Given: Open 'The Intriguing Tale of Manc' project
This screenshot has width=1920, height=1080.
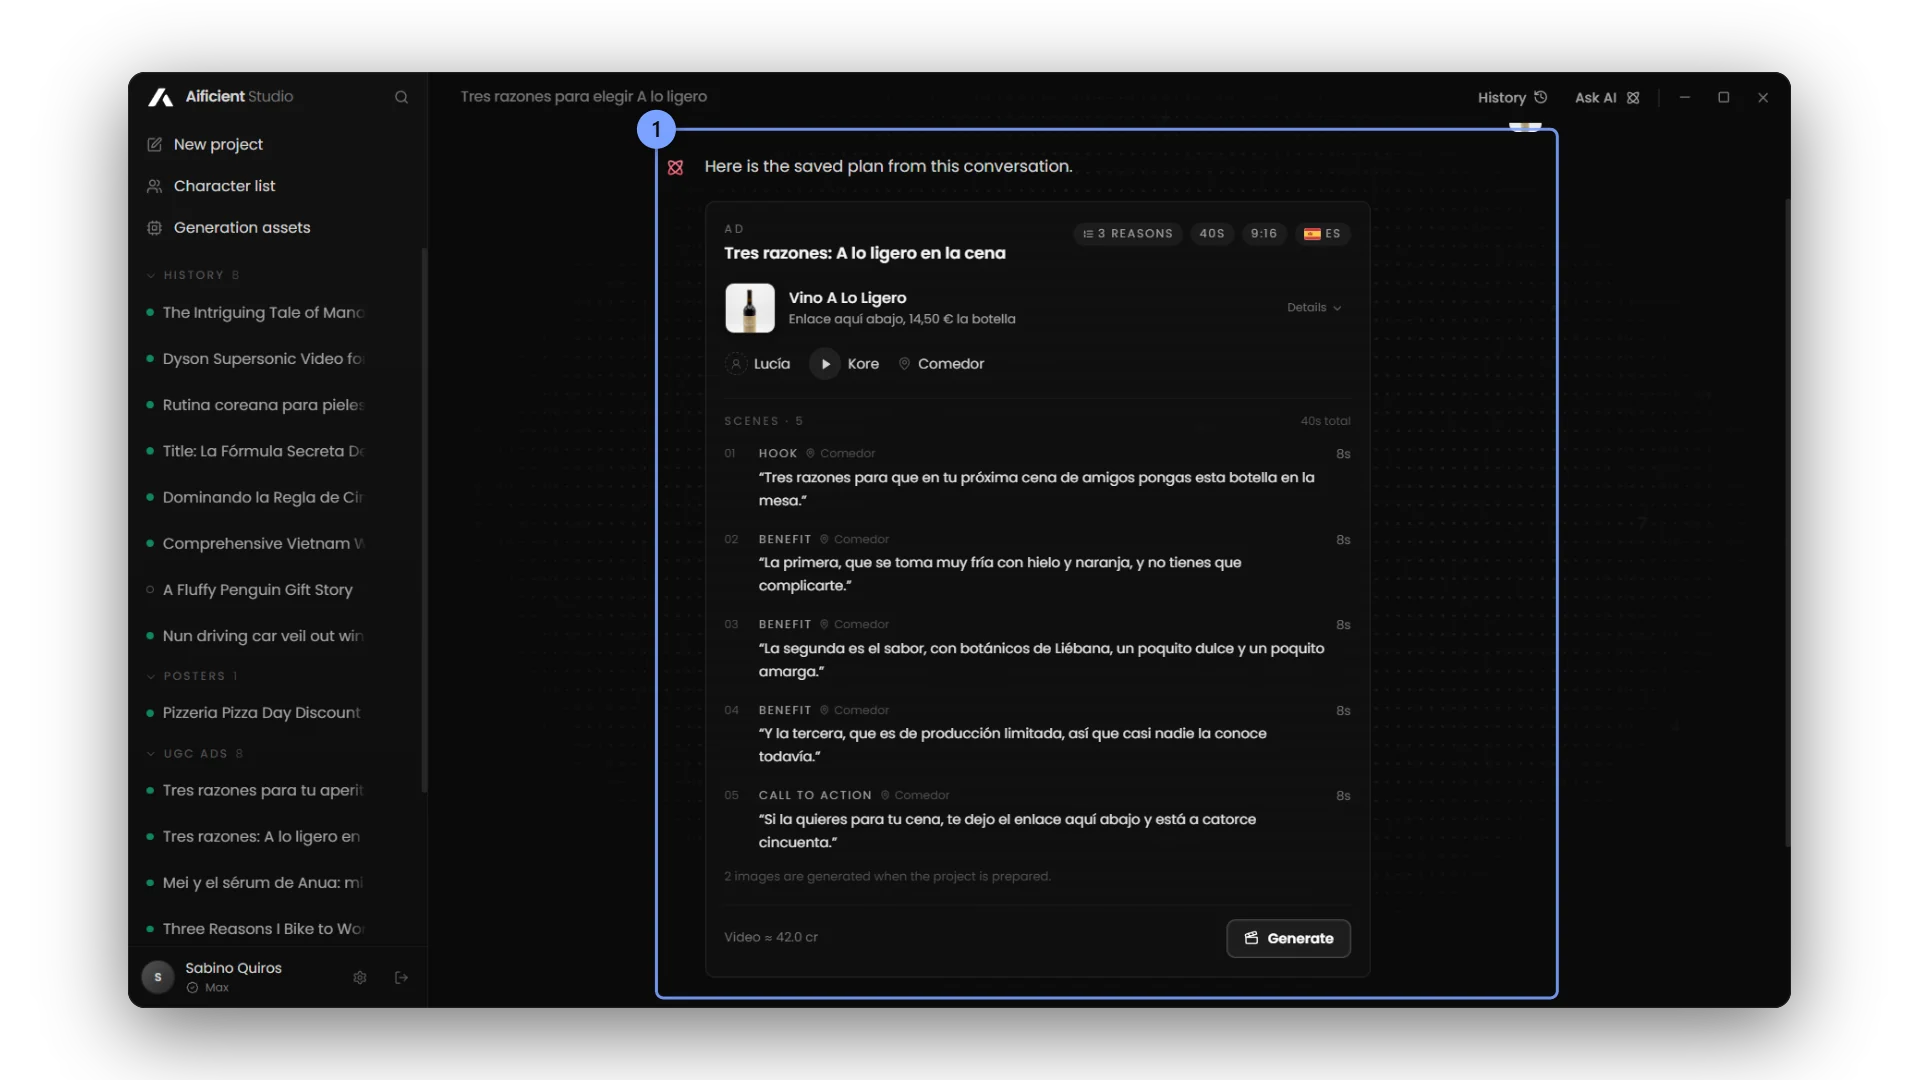Looking at the screenshot, I should coord(263,313).
